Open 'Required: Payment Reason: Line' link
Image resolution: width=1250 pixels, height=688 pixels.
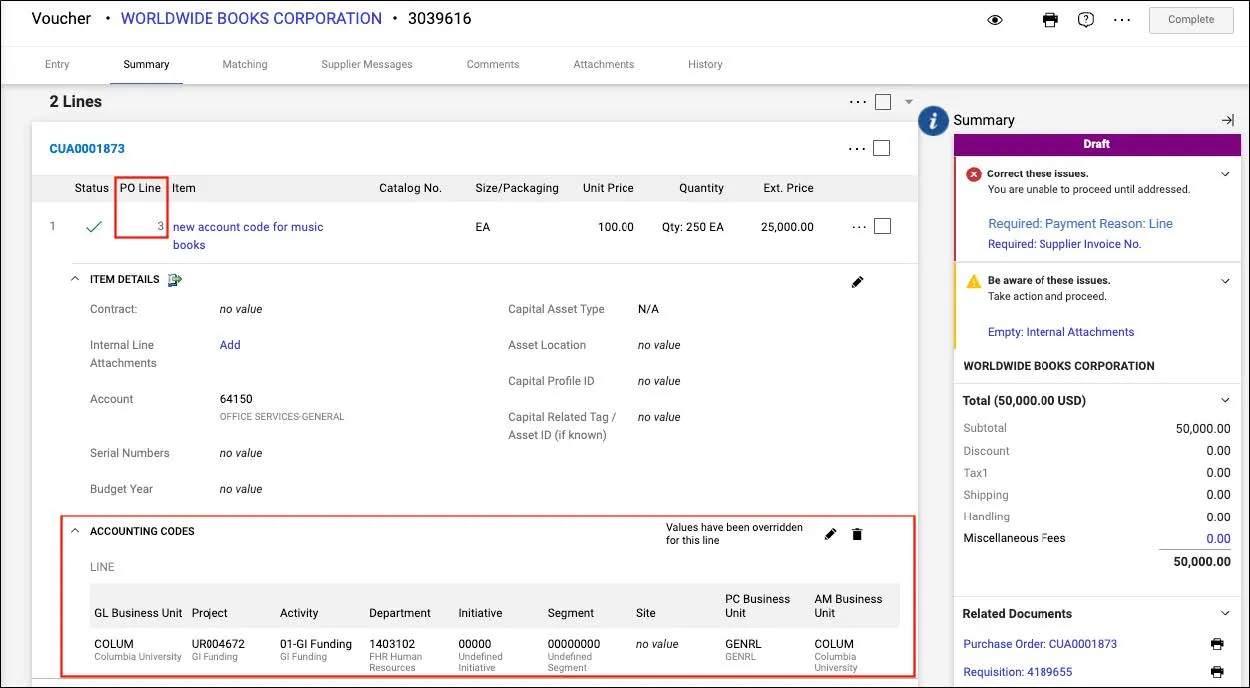pos(1080,224)
